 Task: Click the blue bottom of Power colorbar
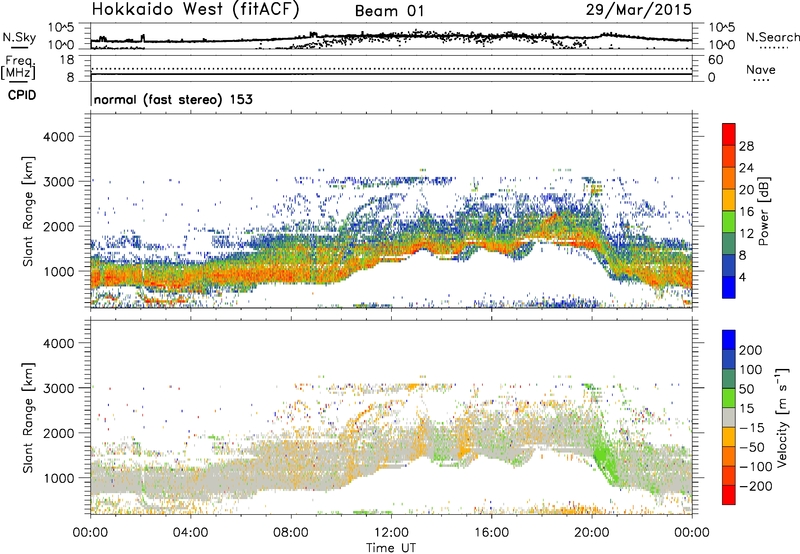729,287
